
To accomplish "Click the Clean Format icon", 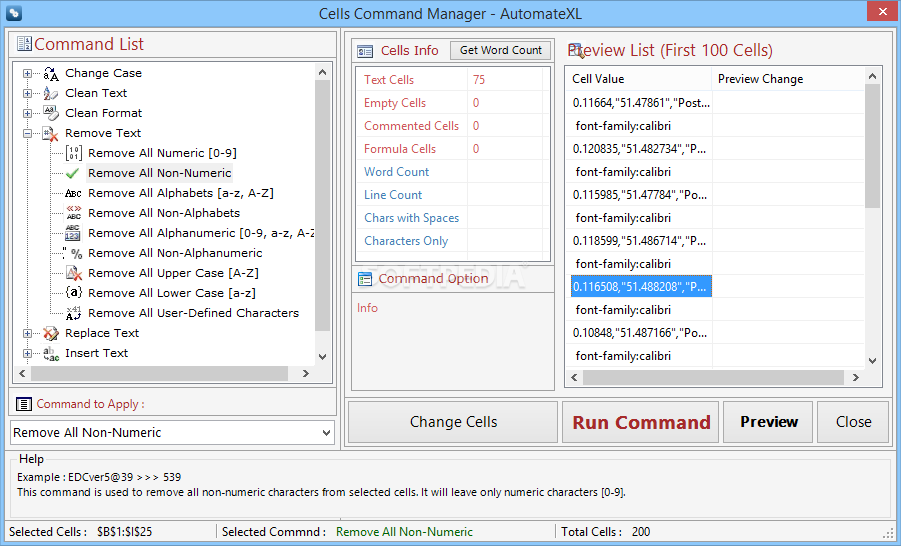I will (51, 113).
